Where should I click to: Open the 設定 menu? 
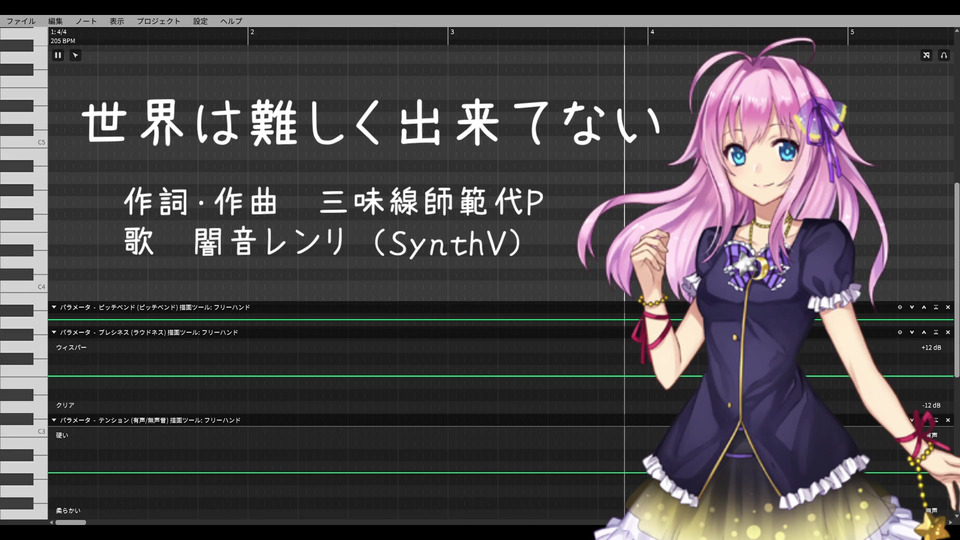tap(200, 21)
